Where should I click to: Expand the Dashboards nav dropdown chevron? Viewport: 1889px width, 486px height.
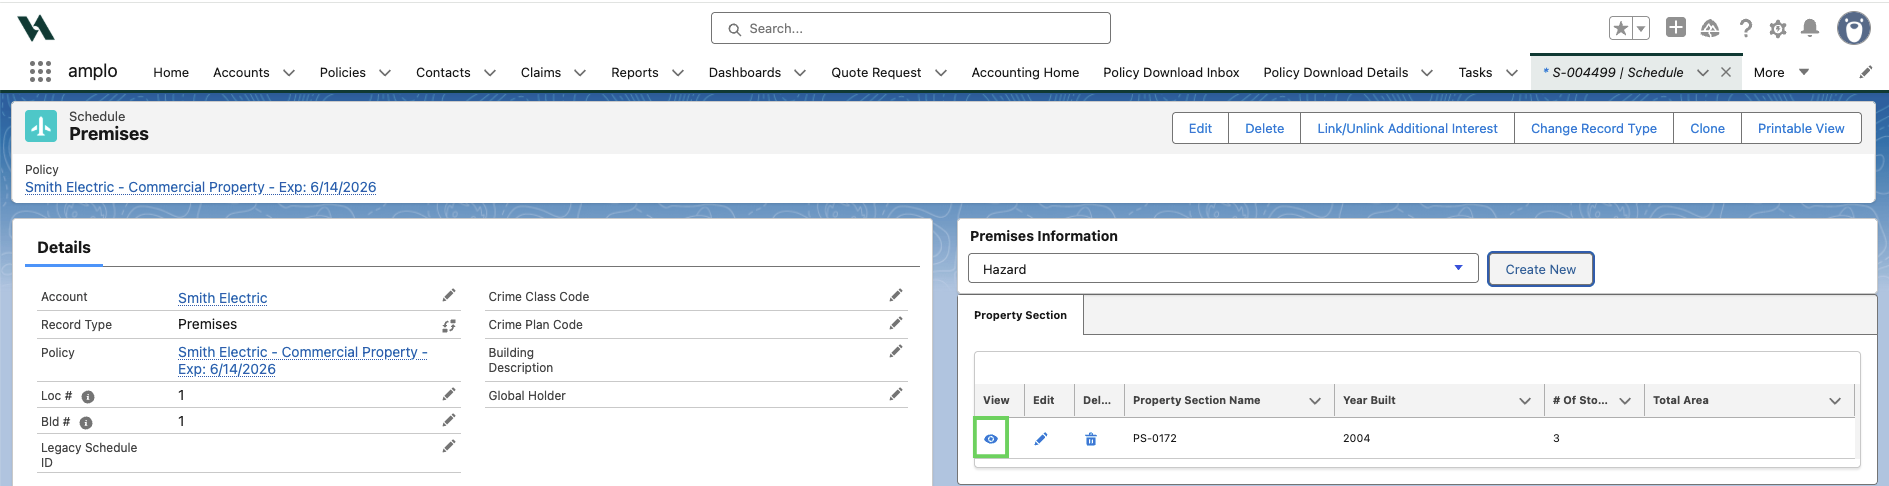pos(800,72)
